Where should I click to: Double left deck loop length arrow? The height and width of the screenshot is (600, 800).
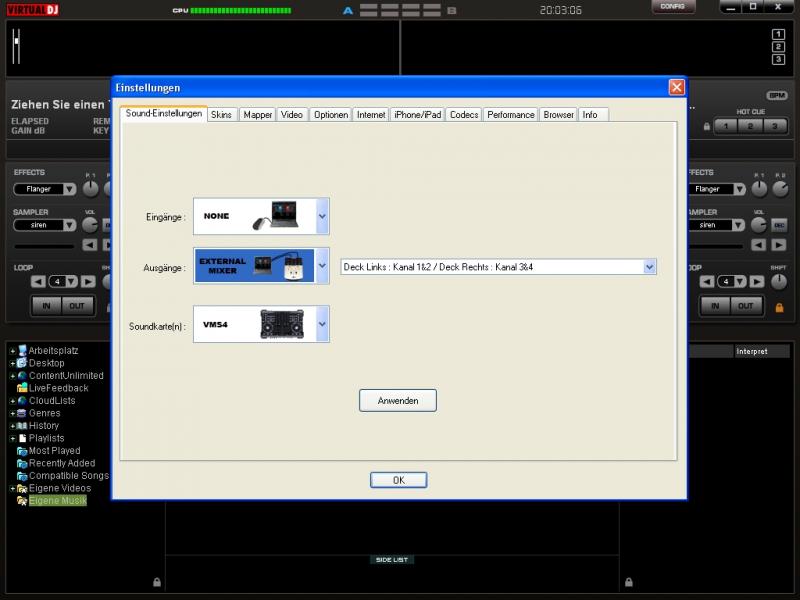pyautogui.click(x=88, y=282)
